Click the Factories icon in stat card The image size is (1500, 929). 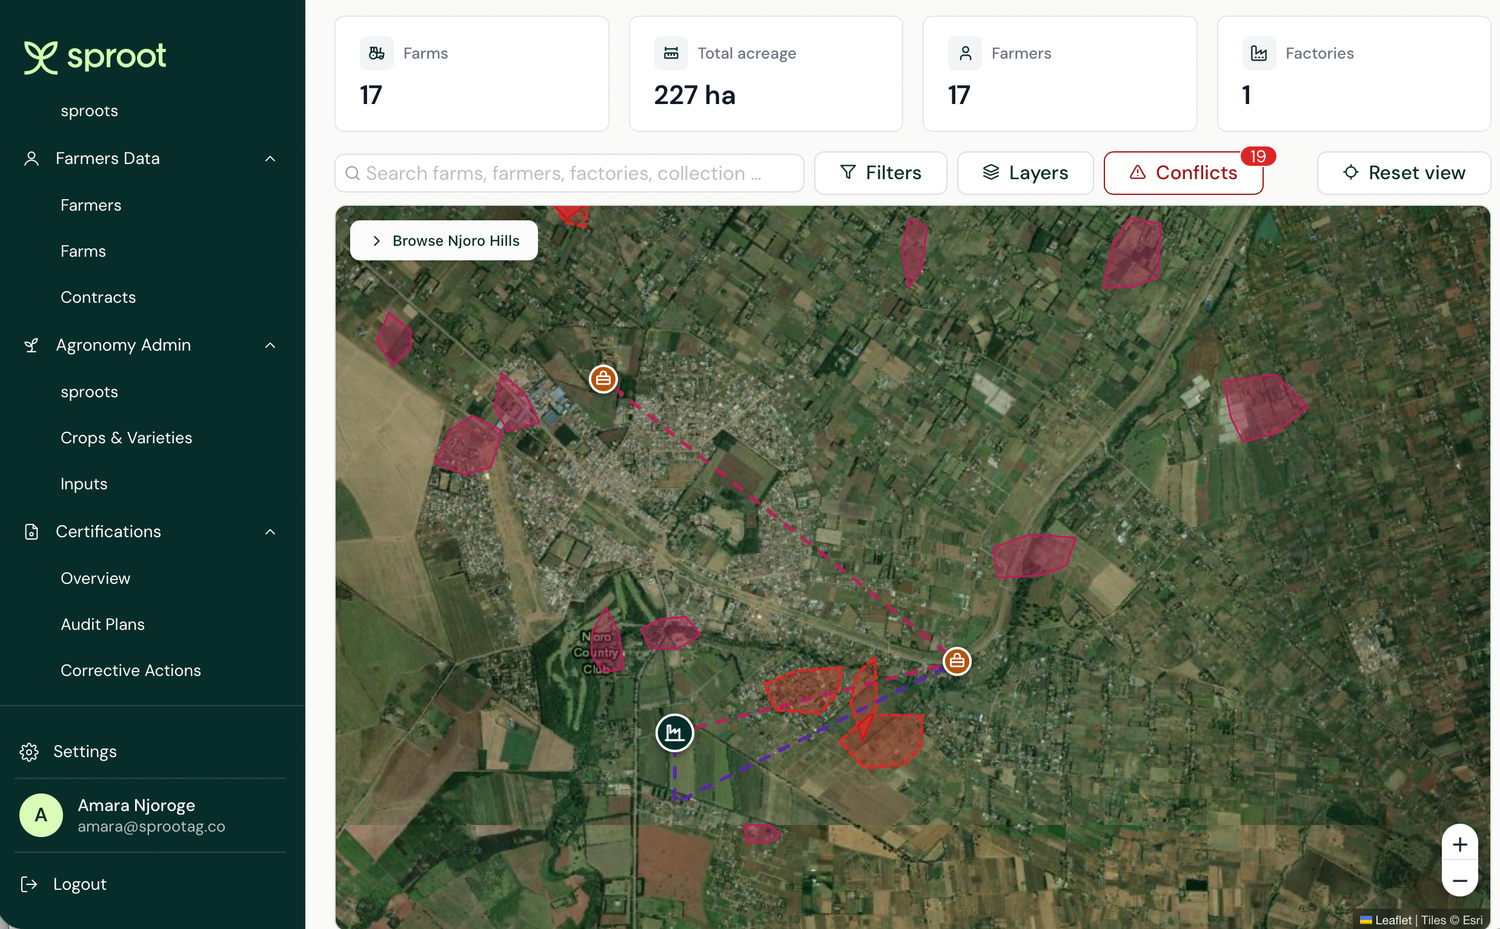click(1259, 53)
